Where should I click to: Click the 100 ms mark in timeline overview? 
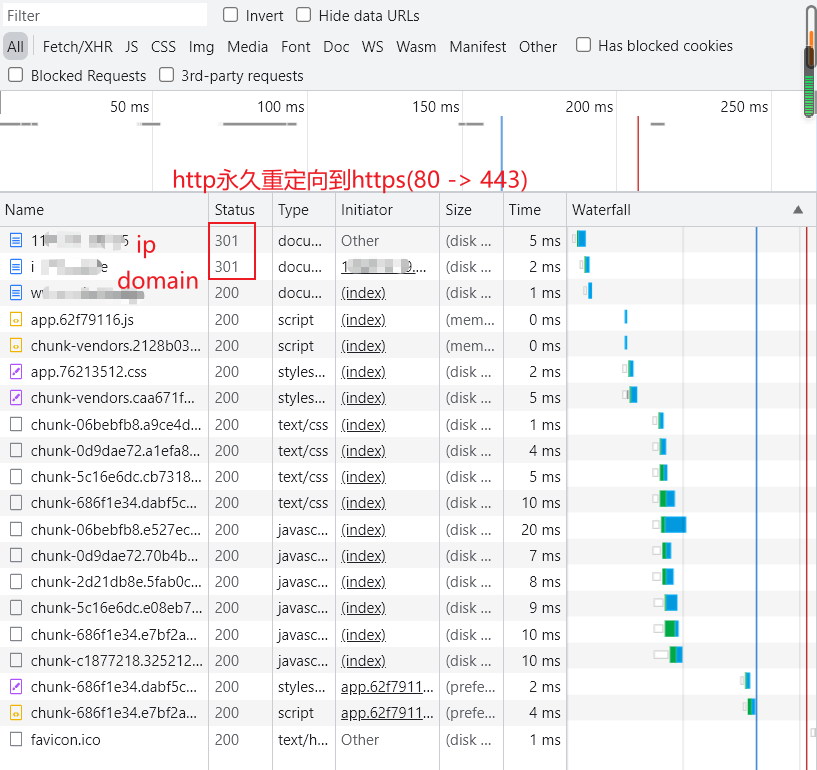point(280,107)
